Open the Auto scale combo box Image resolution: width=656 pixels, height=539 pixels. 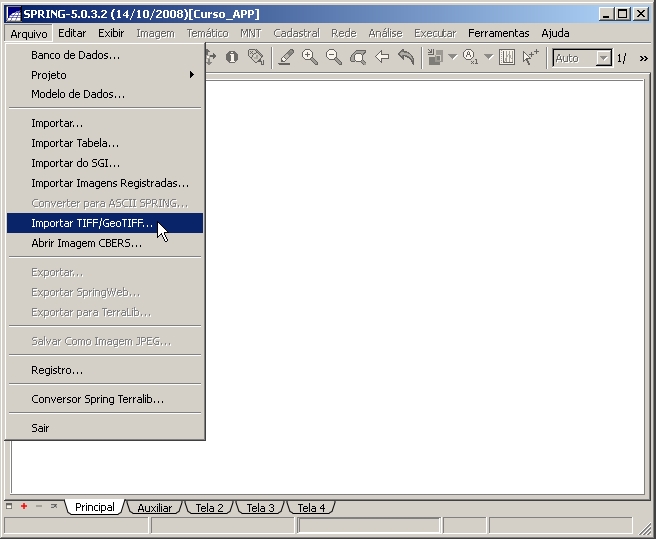tap(603, 58)
